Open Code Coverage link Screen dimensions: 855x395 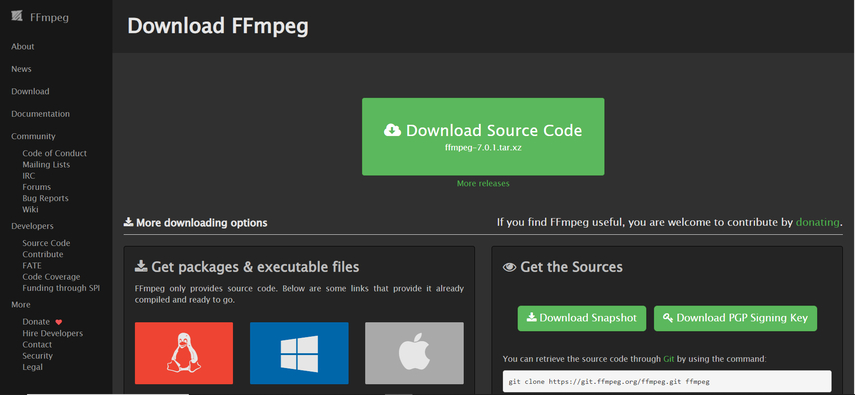(x=51, y=277)
